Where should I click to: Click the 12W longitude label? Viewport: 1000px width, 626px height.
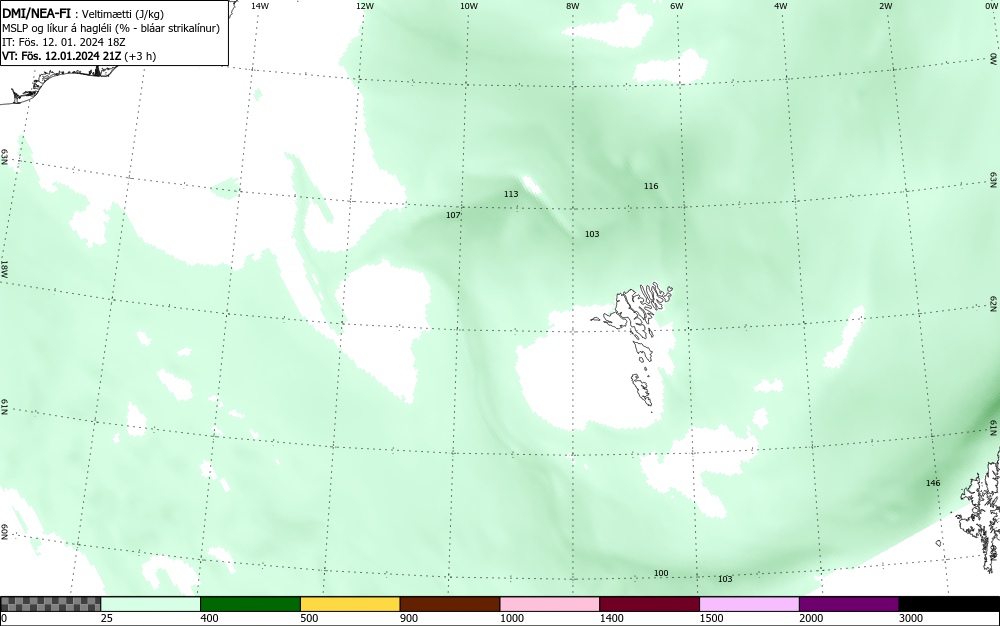coord(364,6)
